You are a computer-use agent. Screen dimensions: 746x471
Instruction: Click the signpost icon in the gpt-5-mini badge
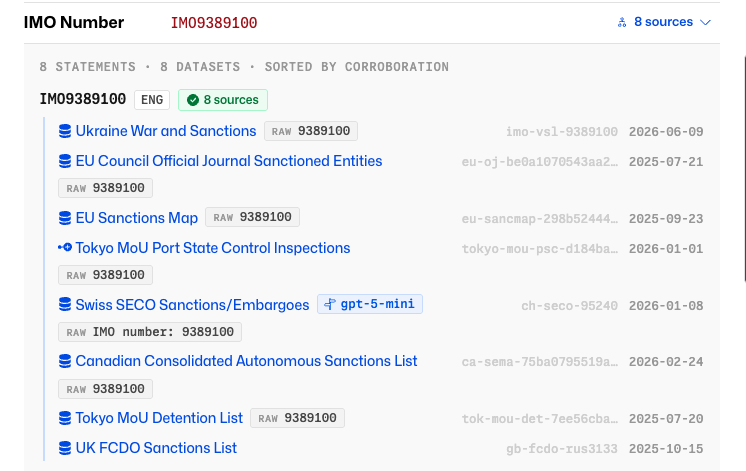(x=330, y=304)
